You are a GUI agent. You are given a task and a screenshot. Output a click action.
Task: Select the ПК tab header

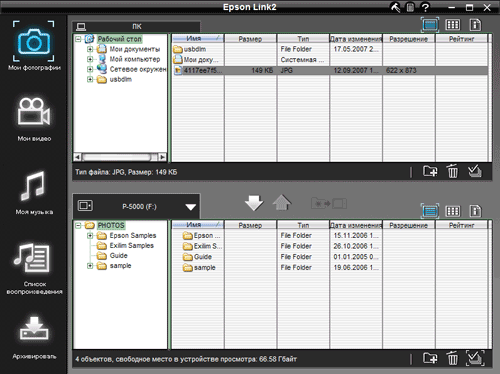(136, 26)
